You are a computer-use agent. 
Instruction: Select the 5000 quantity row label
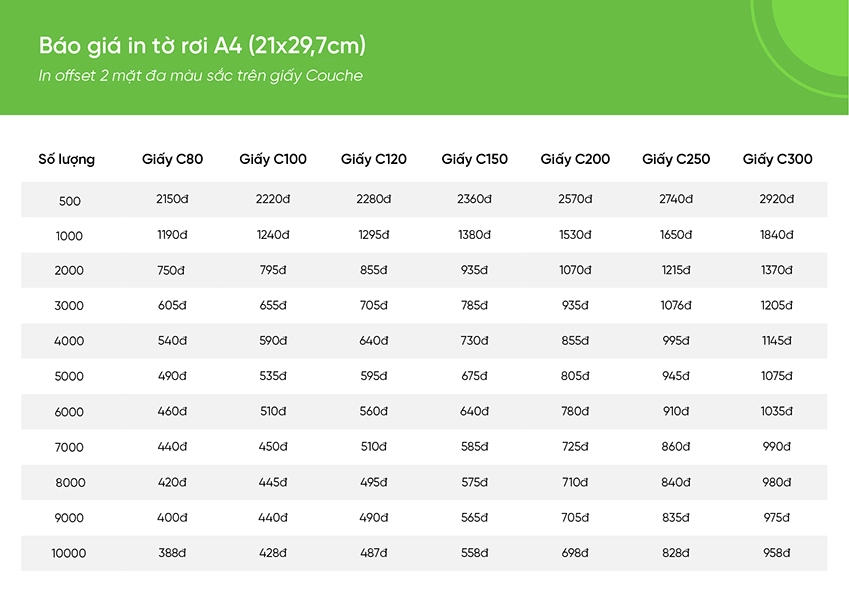[69, 377]
